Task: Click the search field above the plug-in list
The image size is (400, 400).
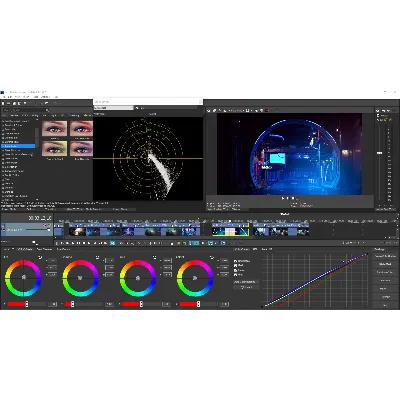Action: click(x=26, y=110)
